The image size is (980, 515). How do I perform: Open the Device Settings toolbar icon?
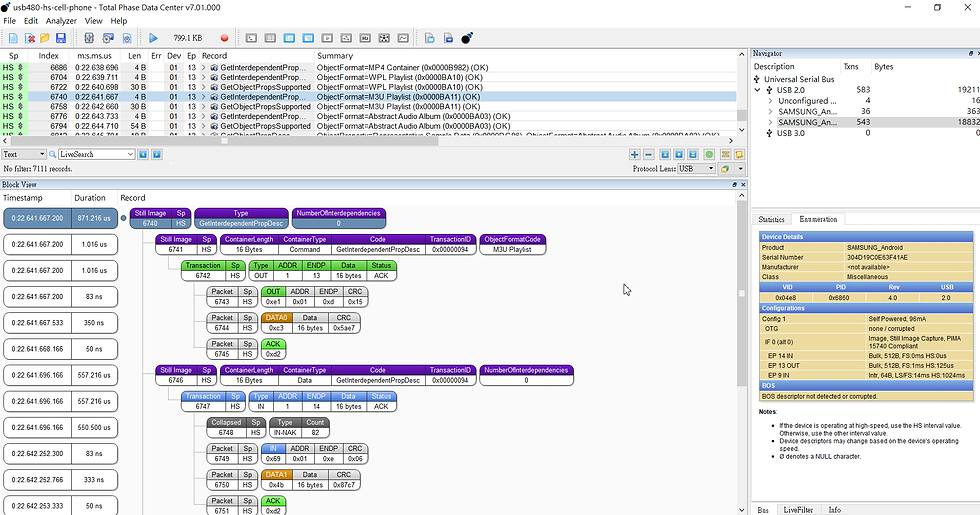108,38
